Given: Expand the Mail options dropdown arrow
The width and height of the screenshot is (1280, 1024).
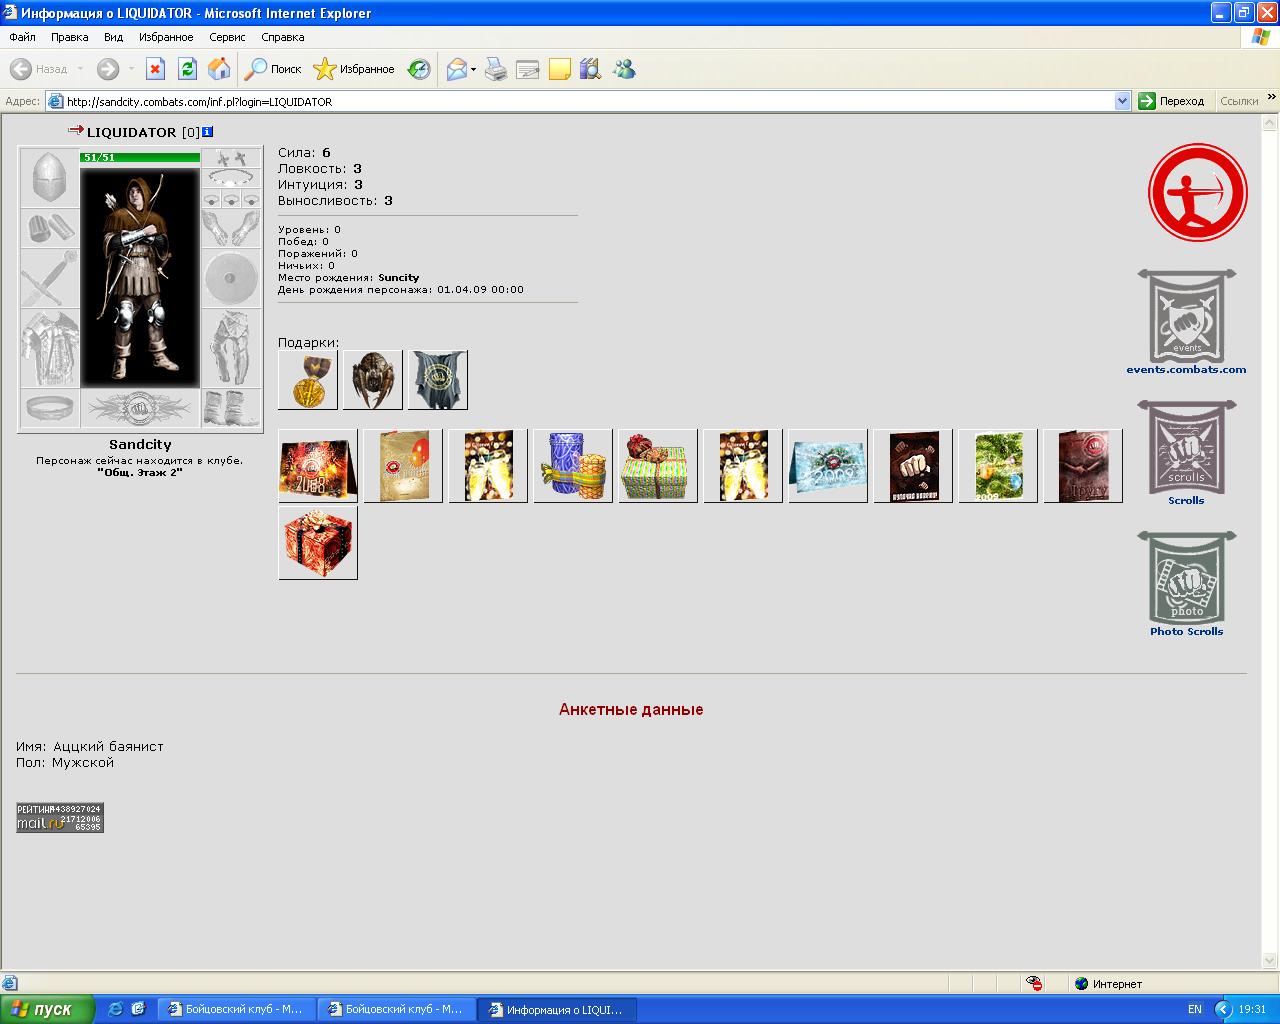Looking at the screenshot, I should [x=474, y=69].
